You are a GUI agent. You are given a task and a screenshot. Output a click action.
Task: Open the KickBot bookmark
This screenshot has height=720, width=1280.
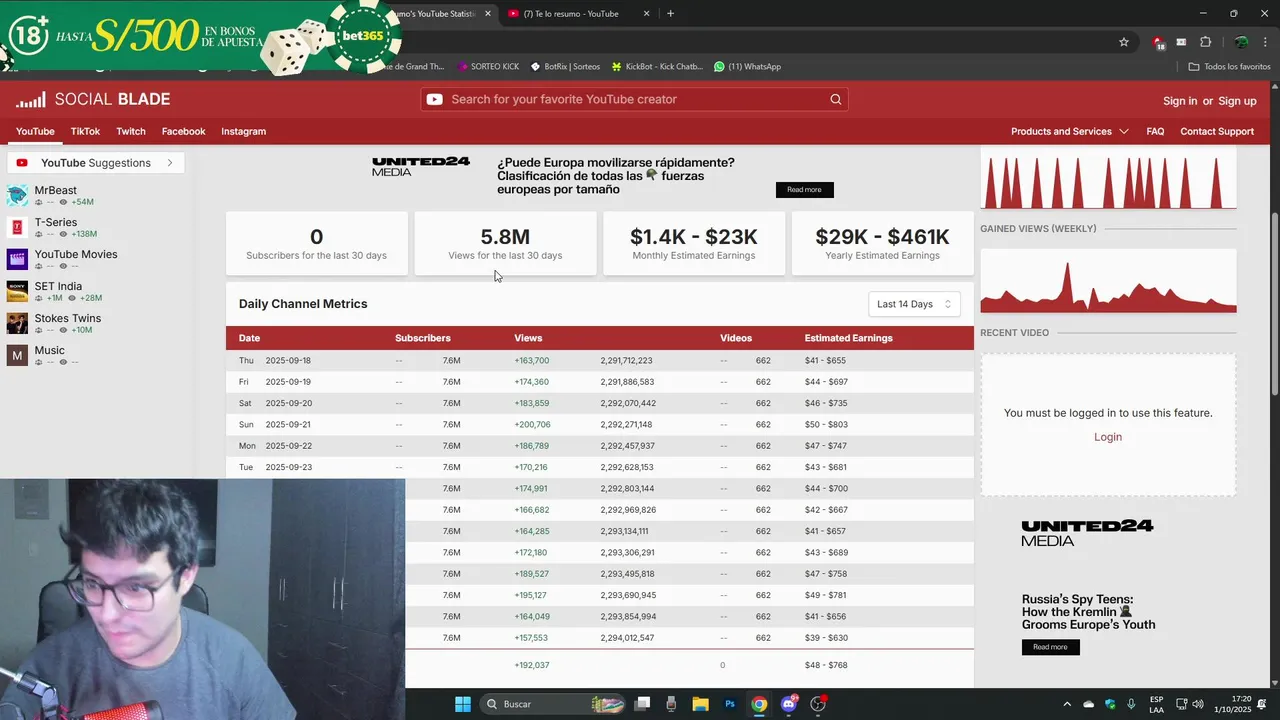tap(656, 66)
